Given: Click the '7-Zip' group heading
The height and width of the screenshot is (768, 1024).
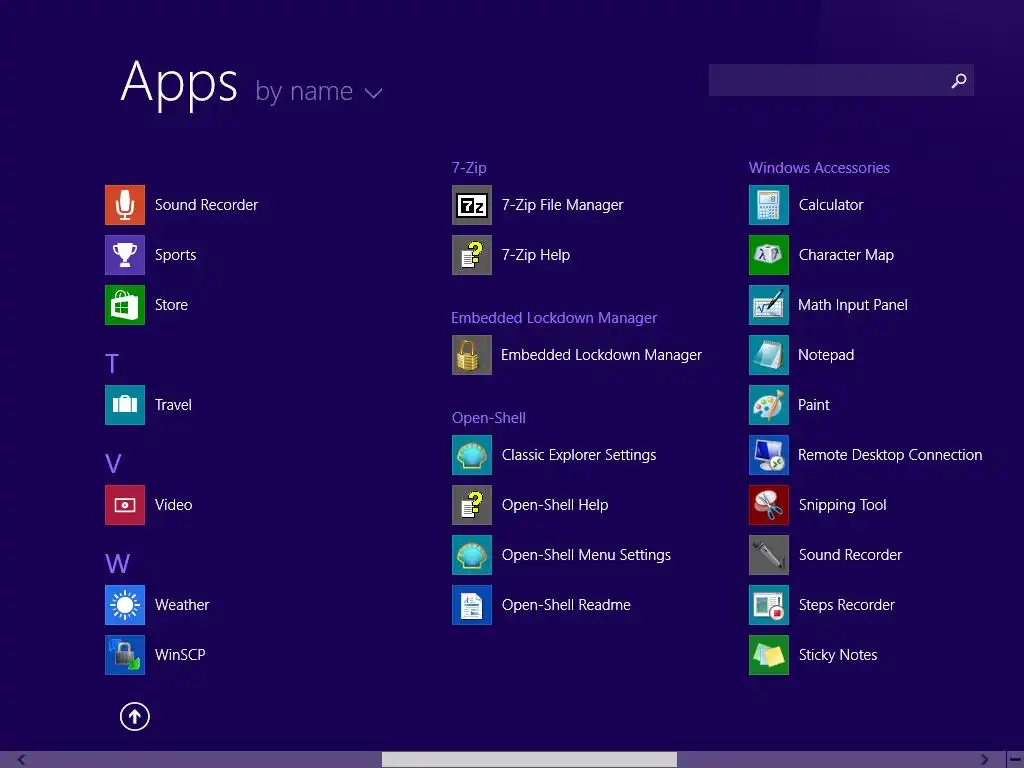Looking at the screenshot, I should pyautogui.click(x=469, y=168).
